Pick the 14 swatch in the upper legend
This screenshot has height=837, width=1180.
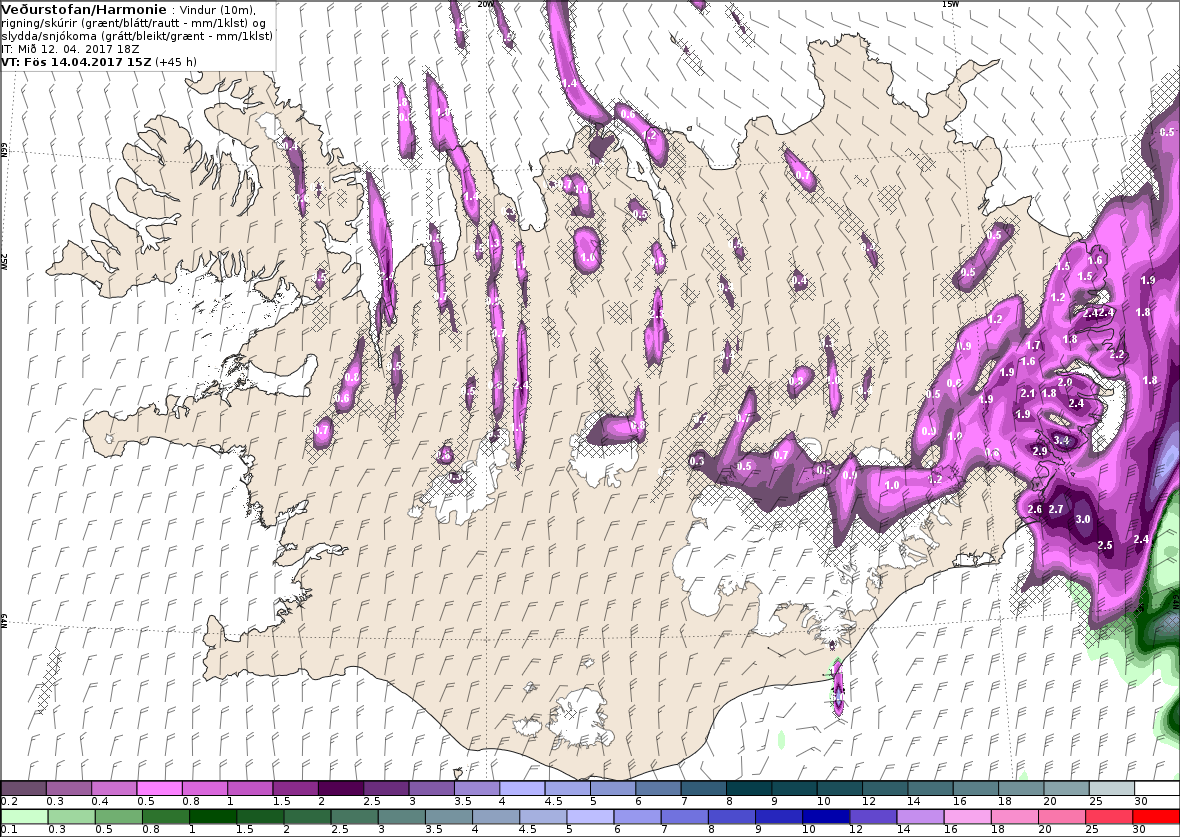[x=930, y=788]
